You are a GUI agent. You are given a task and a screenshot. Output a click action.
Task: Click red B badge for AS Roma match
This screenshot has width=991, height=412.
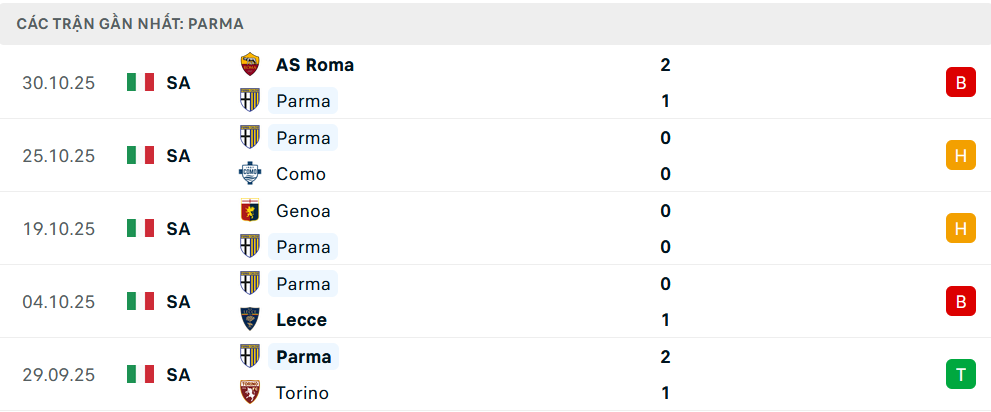point(960,83)
